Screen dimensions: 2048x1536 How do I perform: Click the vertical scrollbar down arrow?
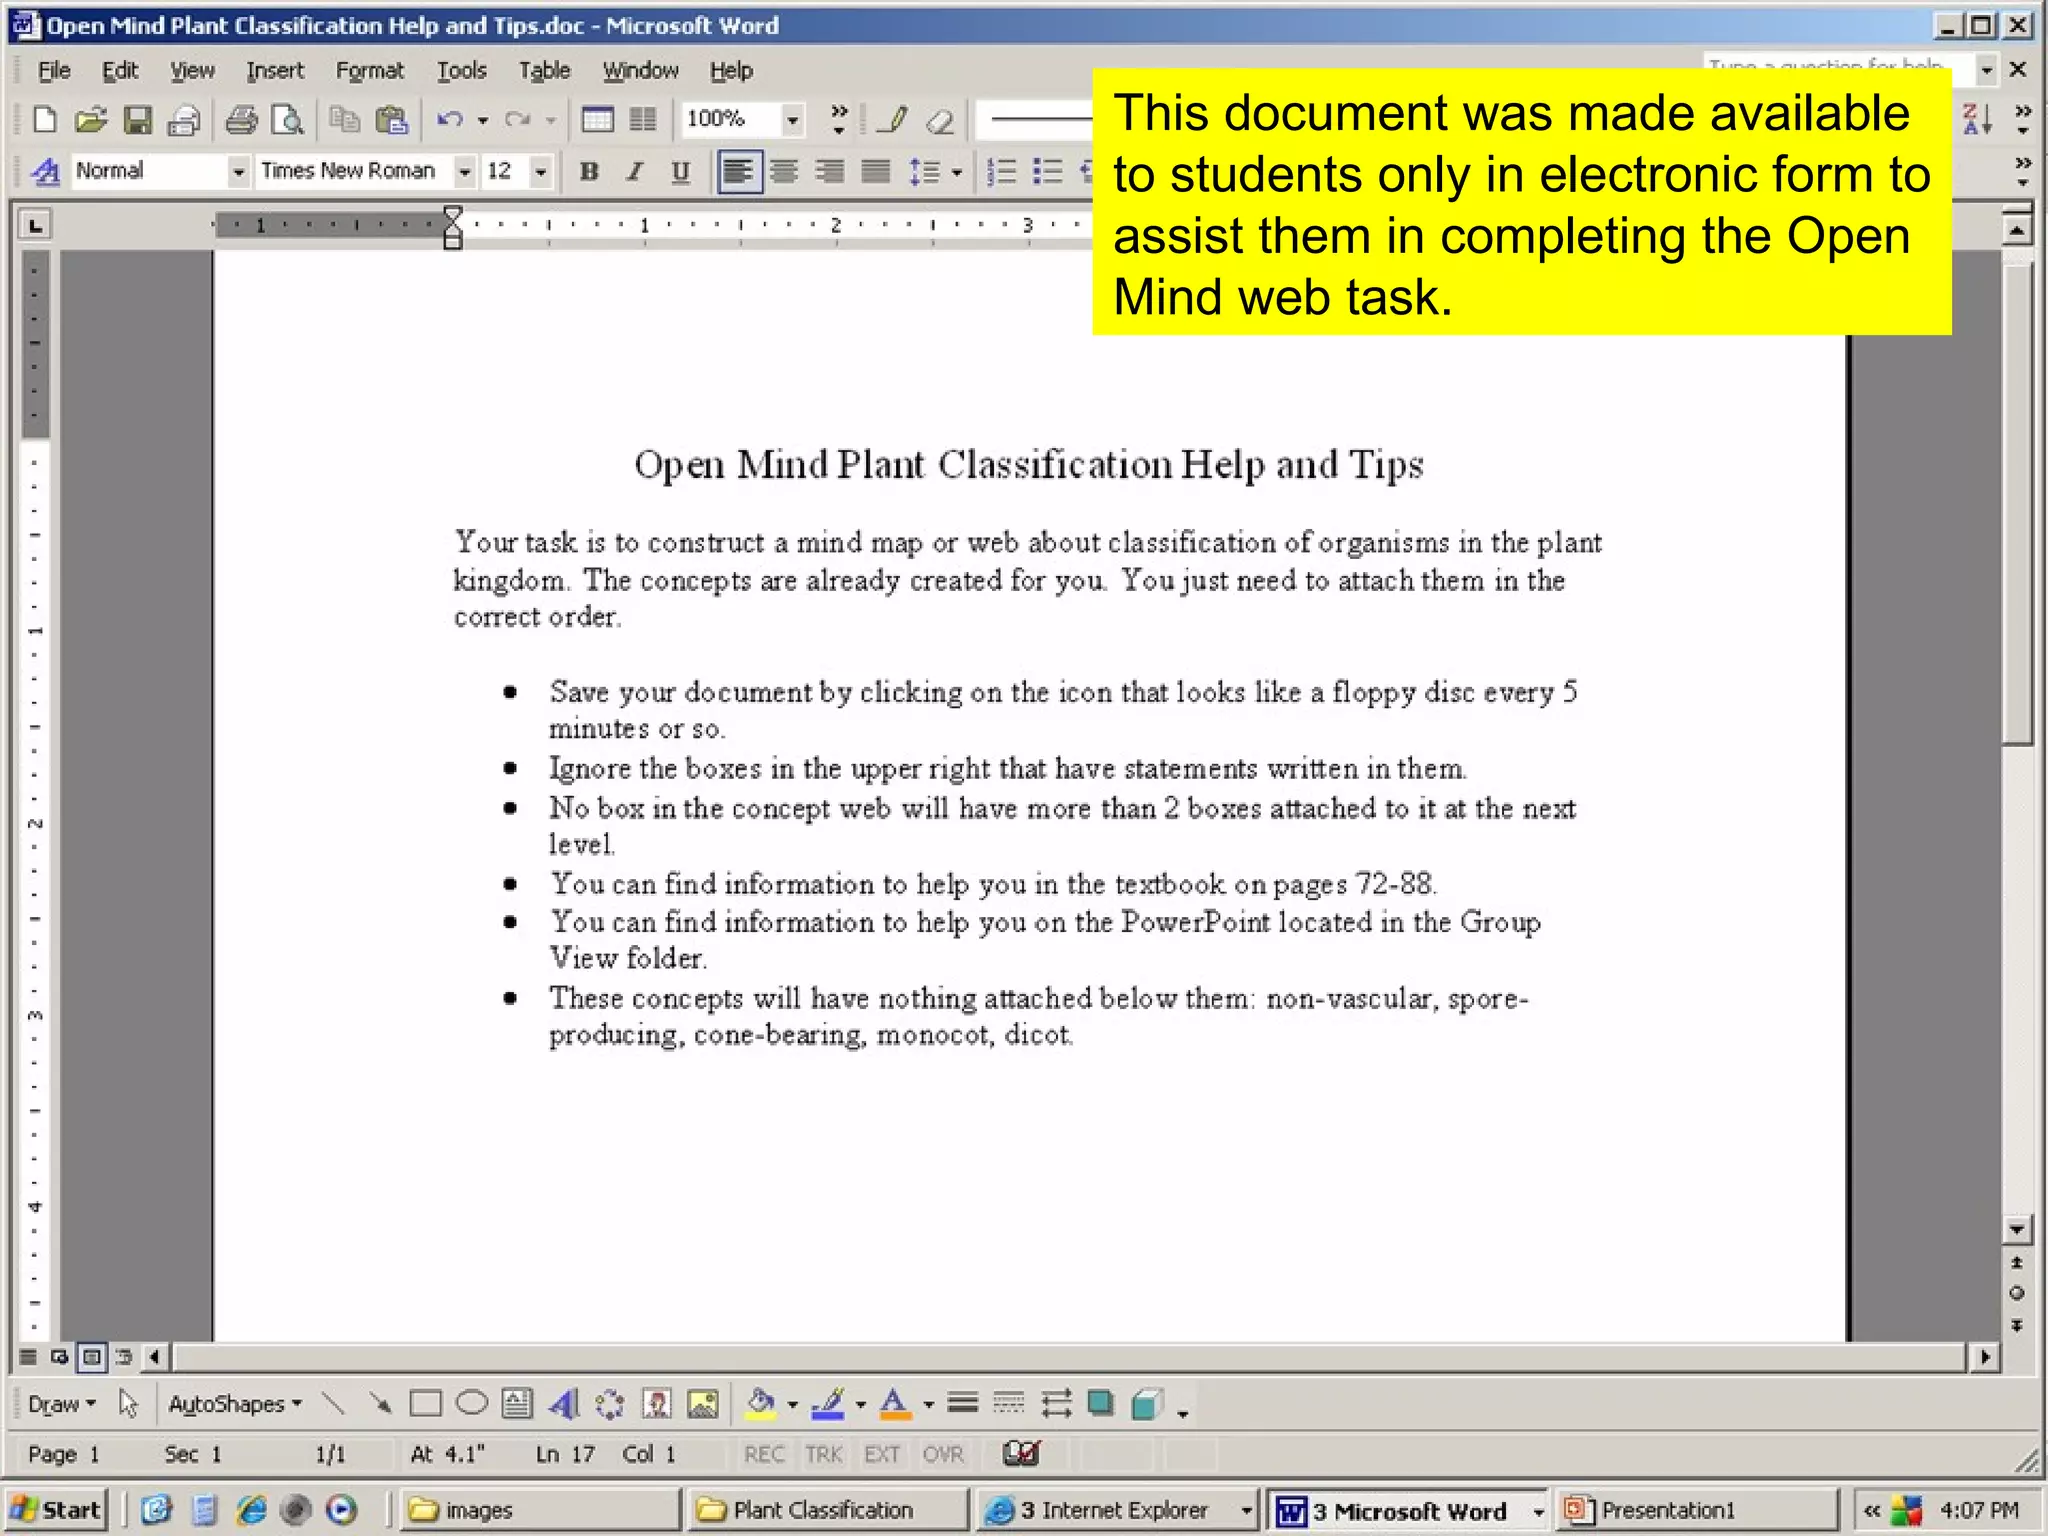tap(2016, 1229)
